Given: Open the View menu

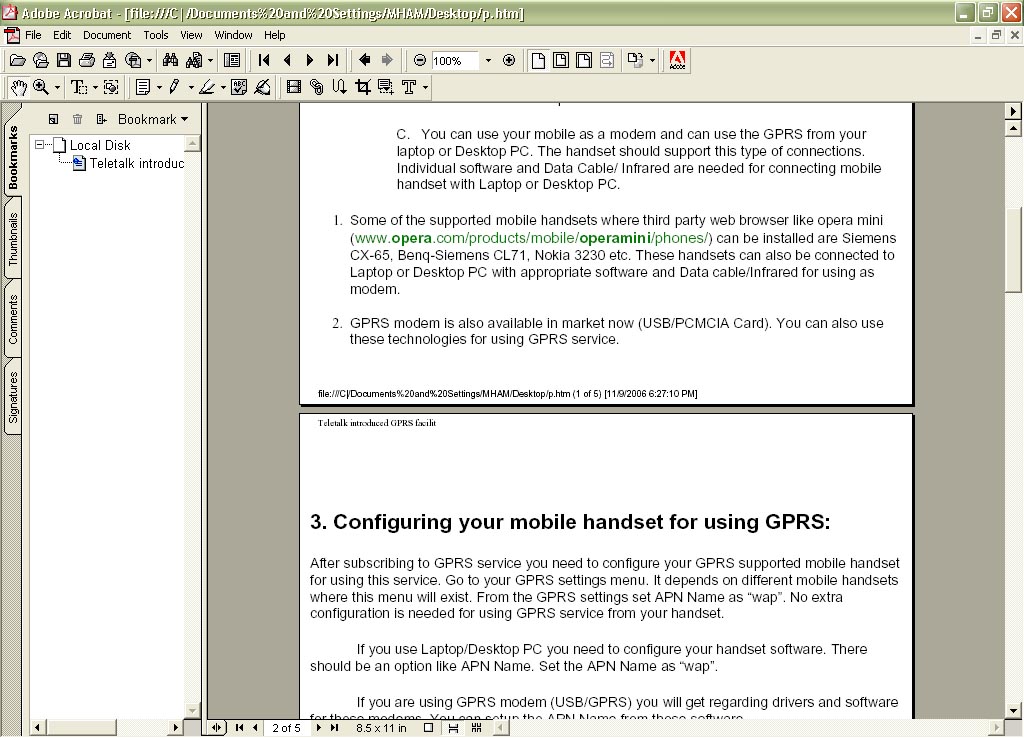Looking at the screenshot, I should point(191,35).
